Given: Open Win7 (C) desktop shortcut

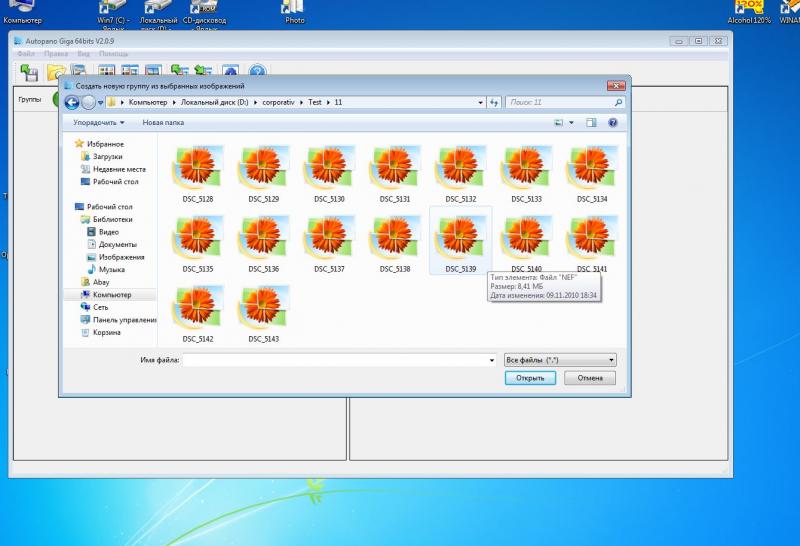Looking at the screenshot, I should point(113,14).
